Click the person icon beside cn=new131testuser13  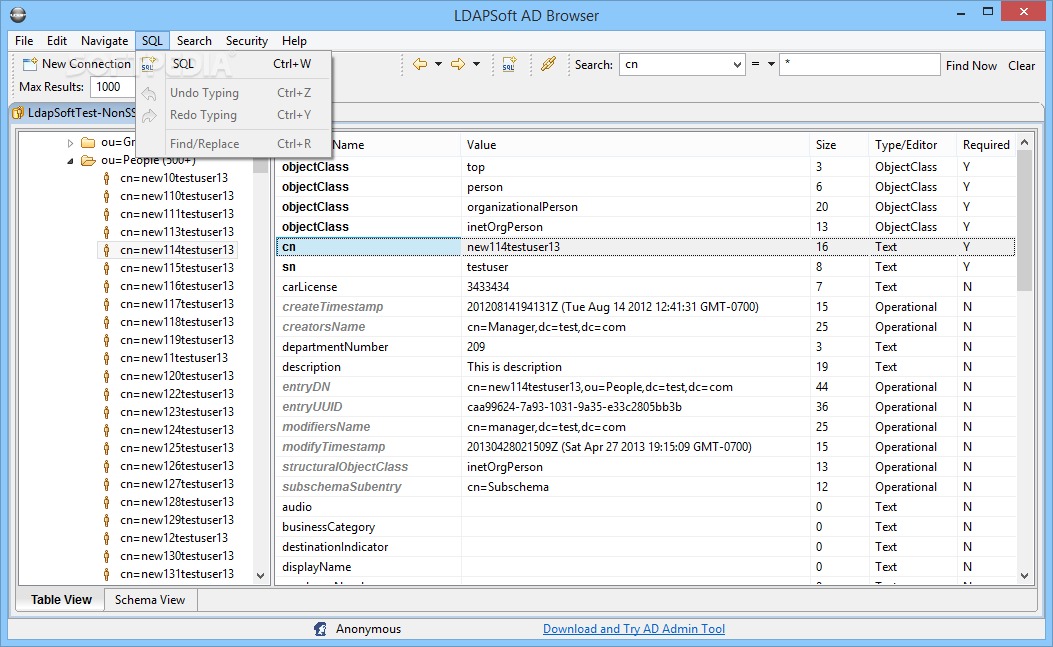106,574
